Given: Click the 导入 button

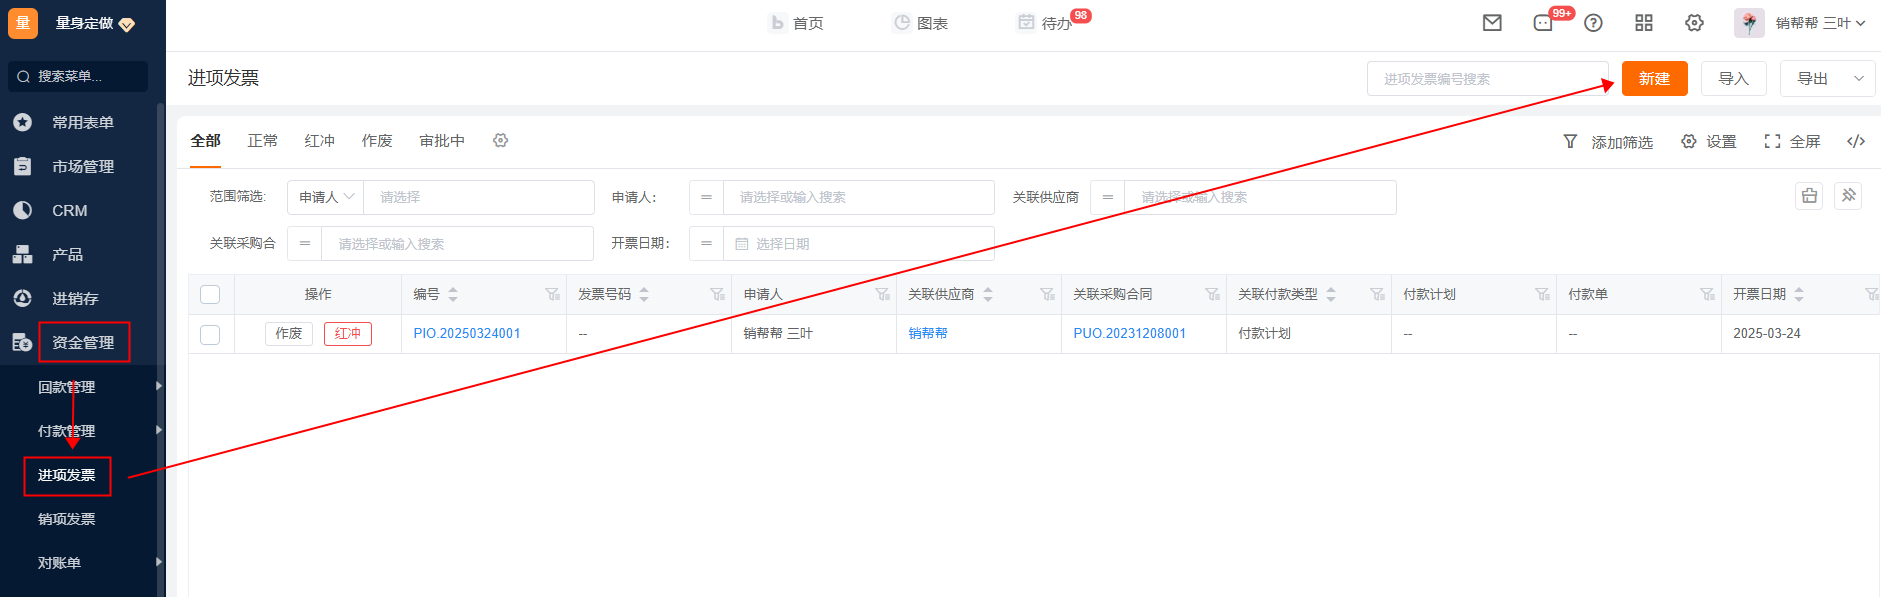Looking at the screenshot, I should coord(1734,79).
